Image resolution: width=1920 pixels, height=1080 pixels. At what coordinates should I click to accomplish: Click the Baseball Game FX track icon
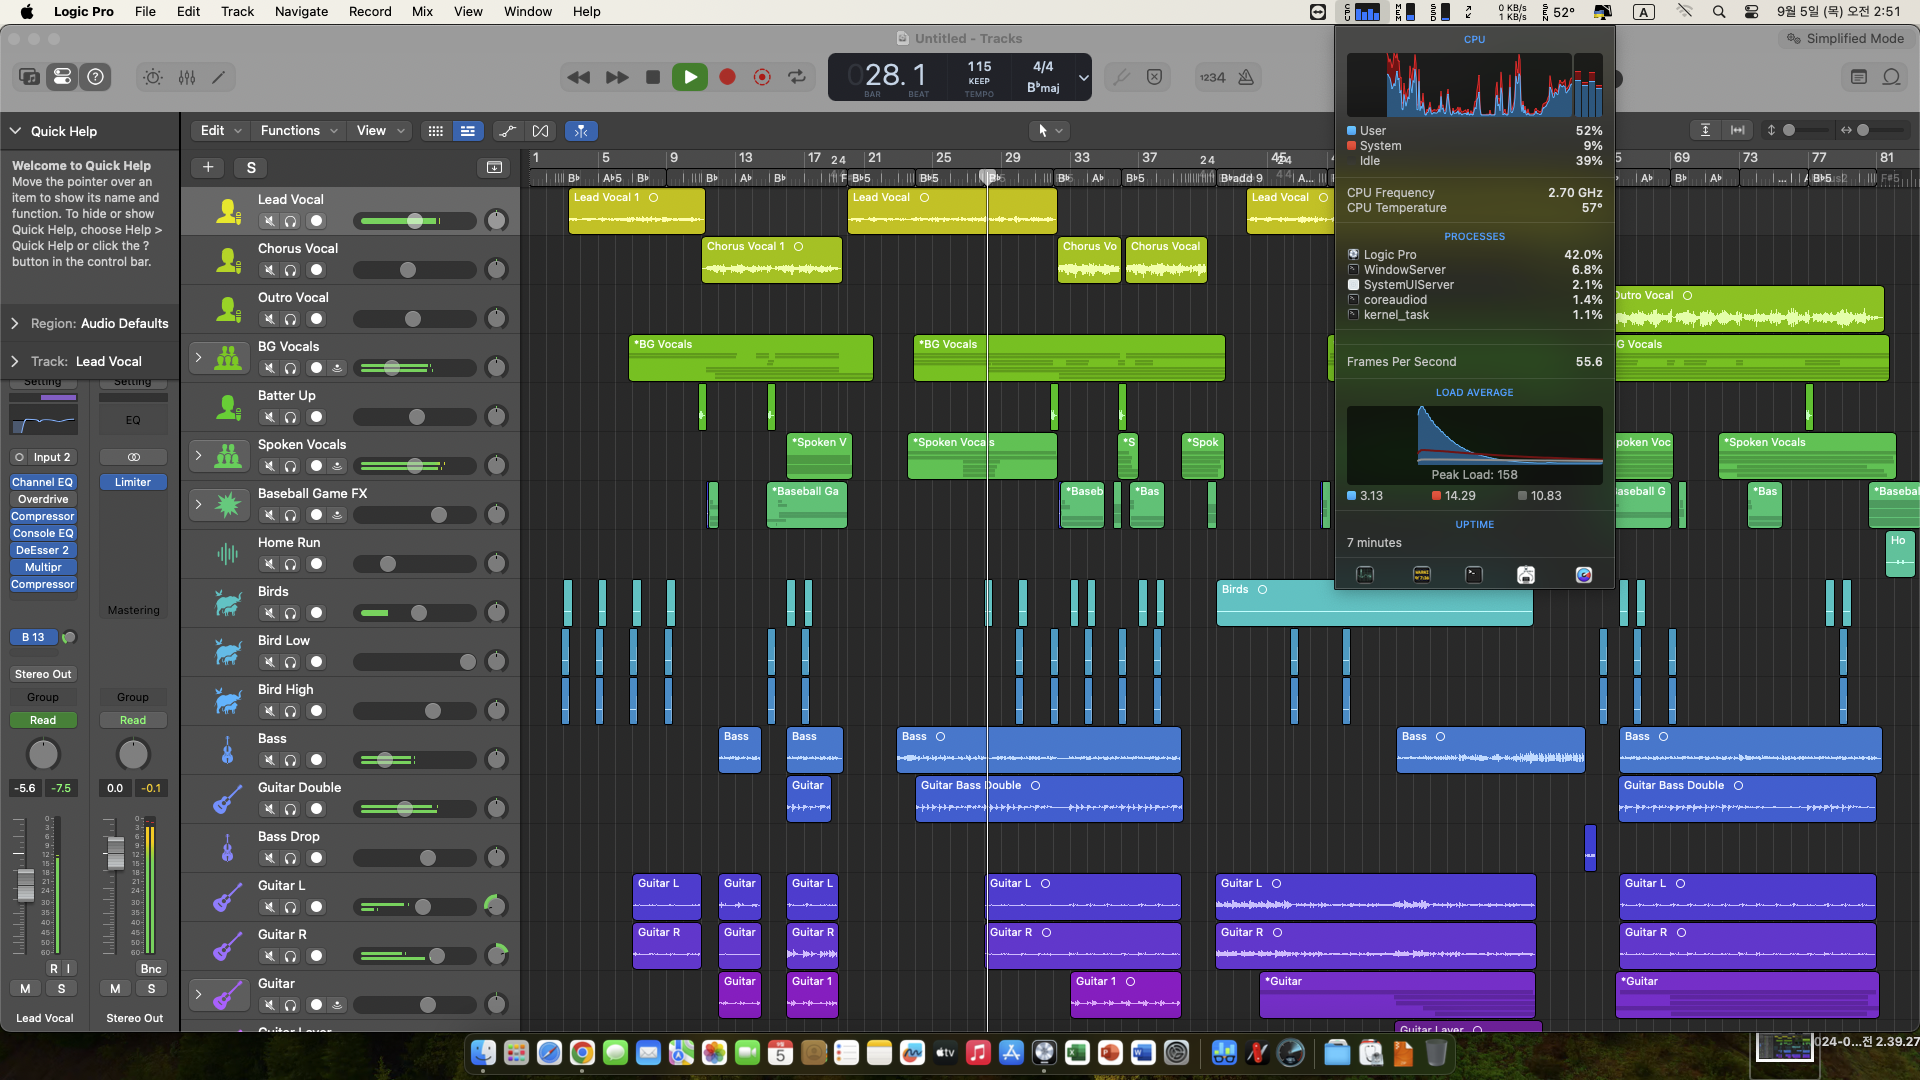click(228, 505)
